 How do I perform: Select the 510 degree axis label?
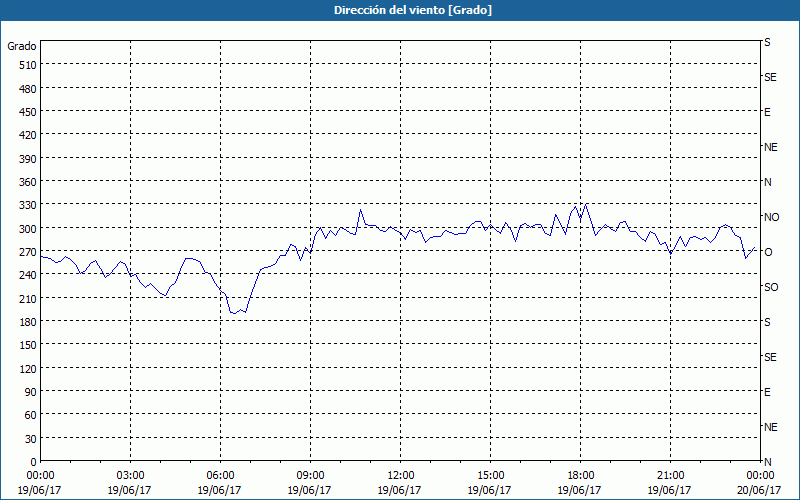28,65
